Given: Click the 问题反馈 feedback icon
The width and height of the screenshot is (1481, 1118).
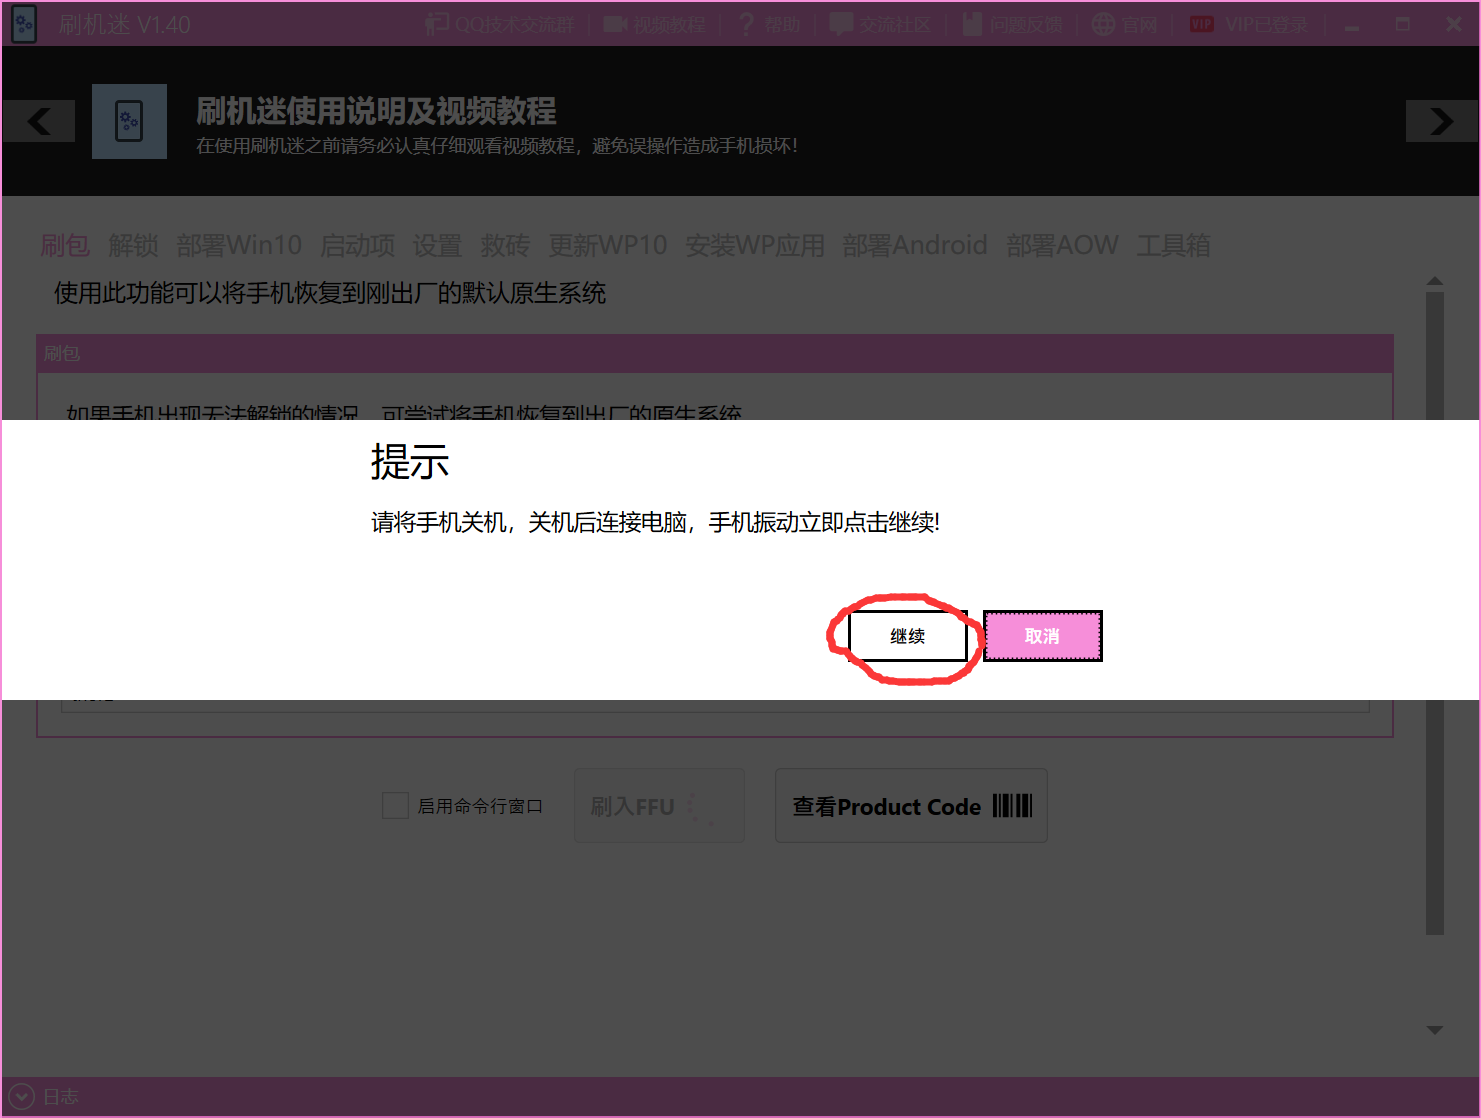Looking at the screenshot, I should [972, 24].
